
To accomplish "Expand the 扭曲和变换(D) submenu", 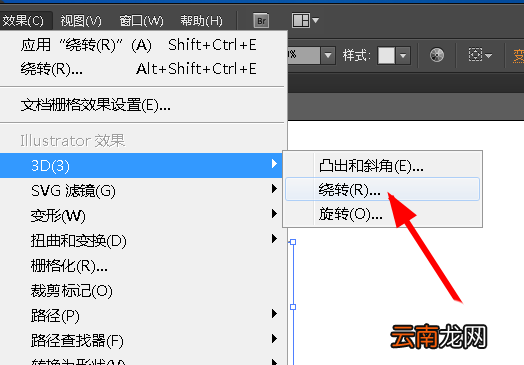I will (x=143, y=240).
